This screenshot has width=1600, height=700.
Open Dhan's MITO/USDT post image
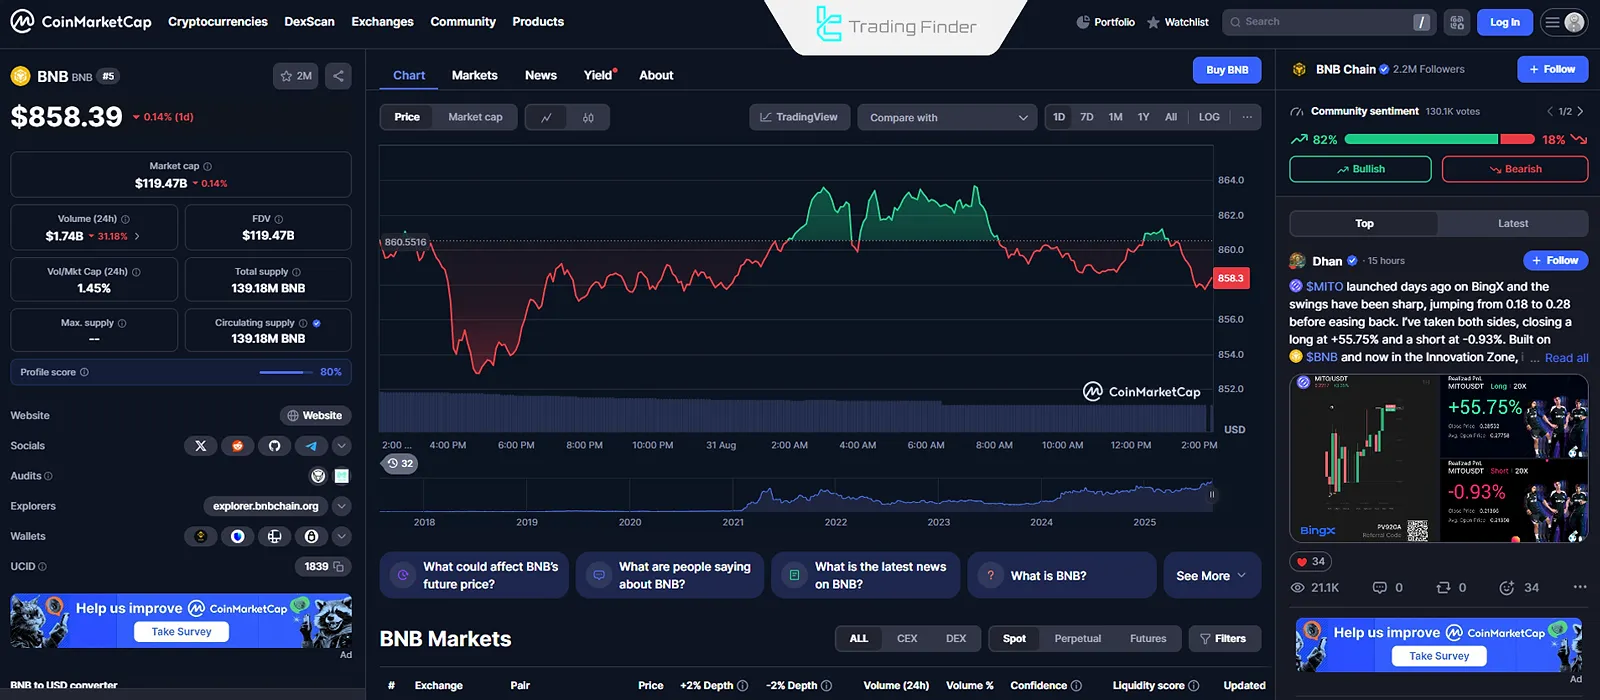click(x=1439, y=459)
